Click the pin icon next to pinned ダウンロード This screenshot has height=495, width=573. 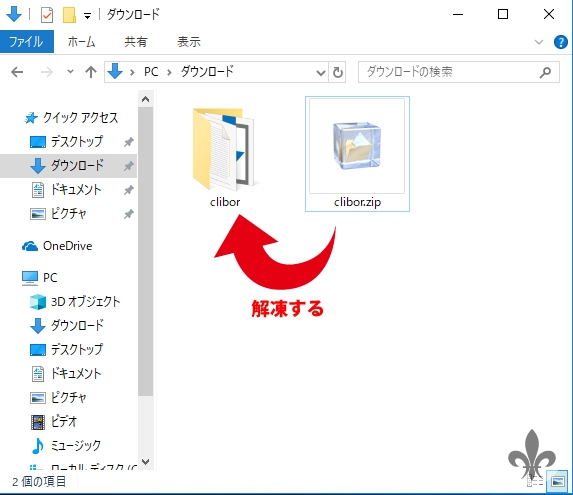pos(128,166)
